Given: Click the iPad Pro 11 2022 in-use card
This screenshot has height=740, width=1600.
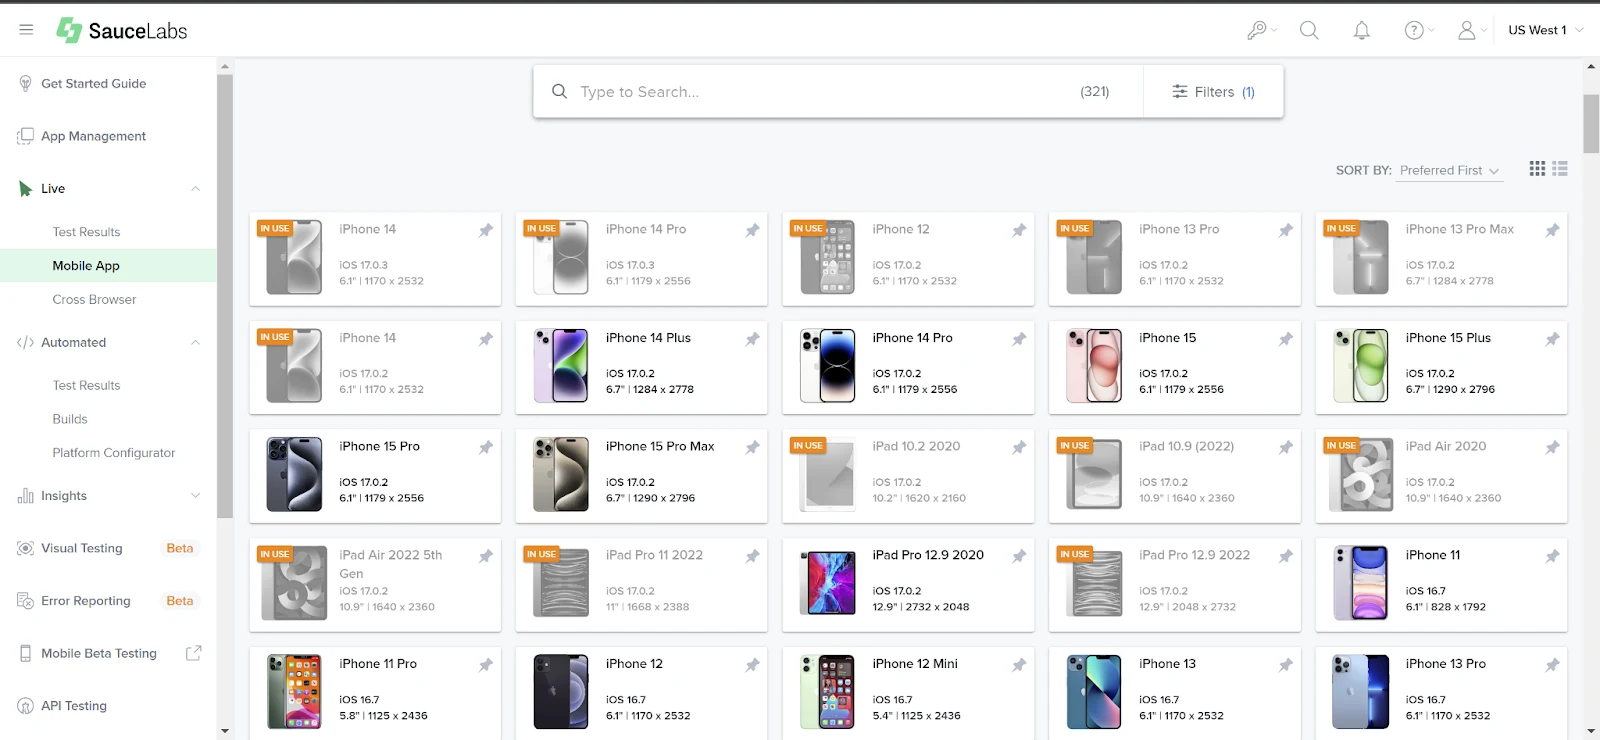Looking at the screenshot, I should 641,585.
